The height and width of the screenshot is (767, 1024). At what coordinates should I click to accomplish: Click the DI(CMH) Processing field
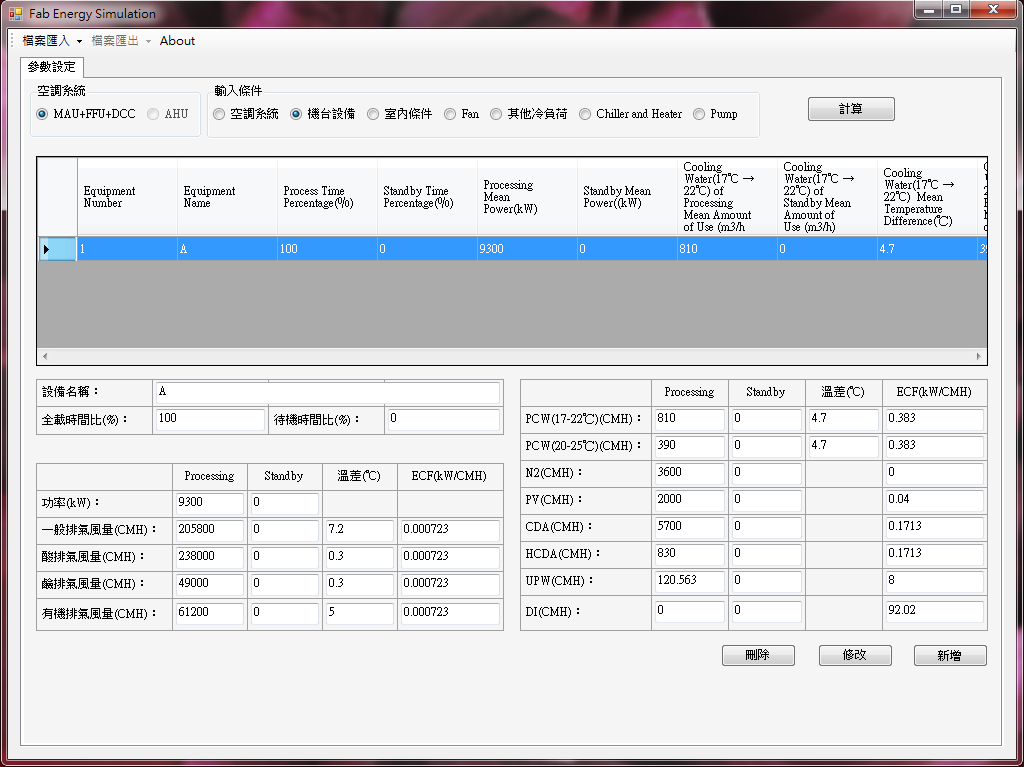coord(690,612)
